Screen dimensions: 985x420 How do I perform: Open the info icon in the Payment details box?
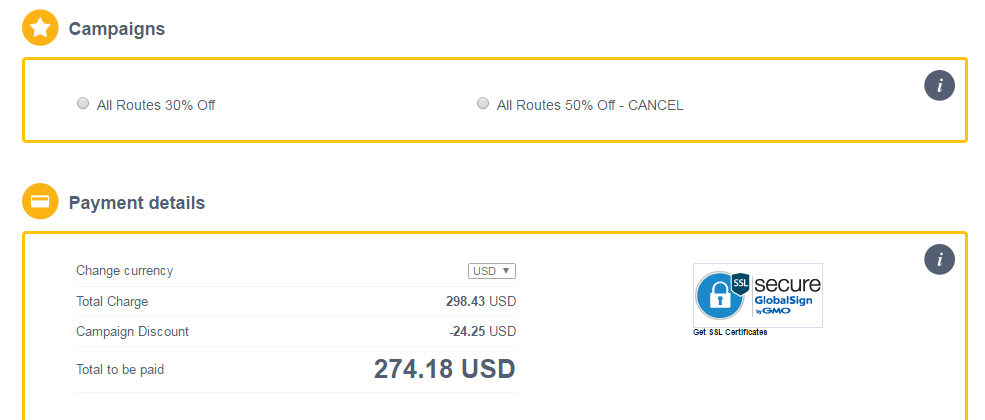pyautogui.click(x=939, y=260)
